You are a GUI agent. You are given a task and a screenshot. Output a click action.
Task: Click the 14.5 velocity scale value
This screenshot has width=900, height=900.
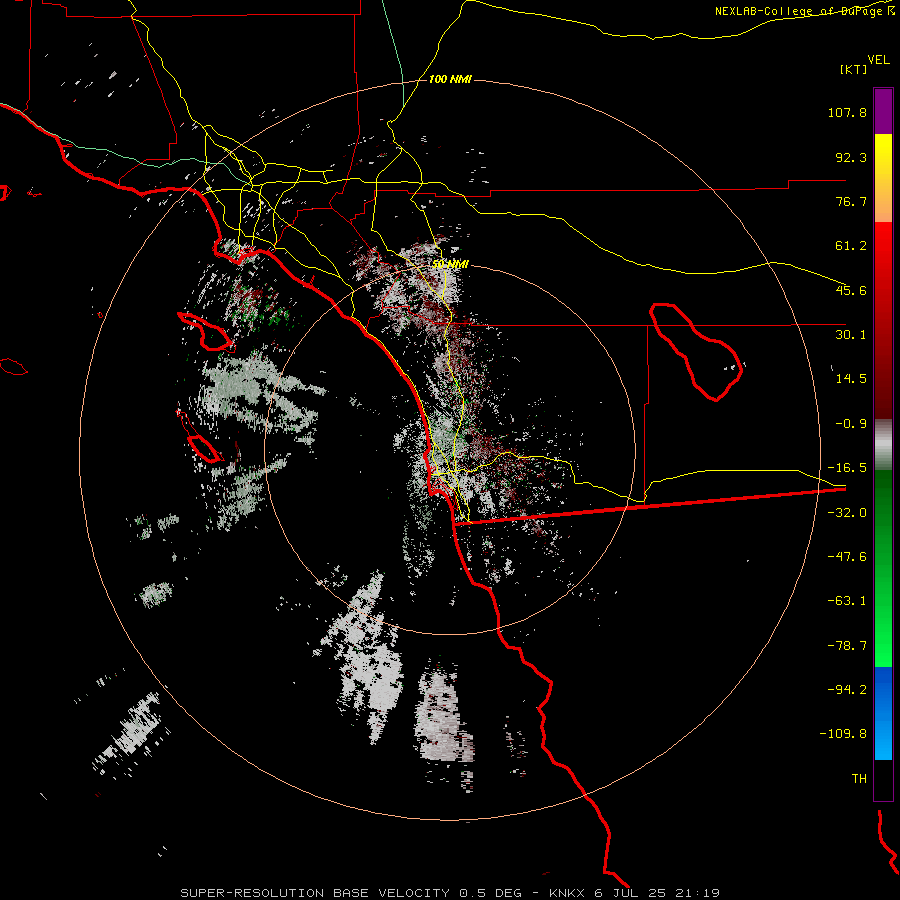851,379
